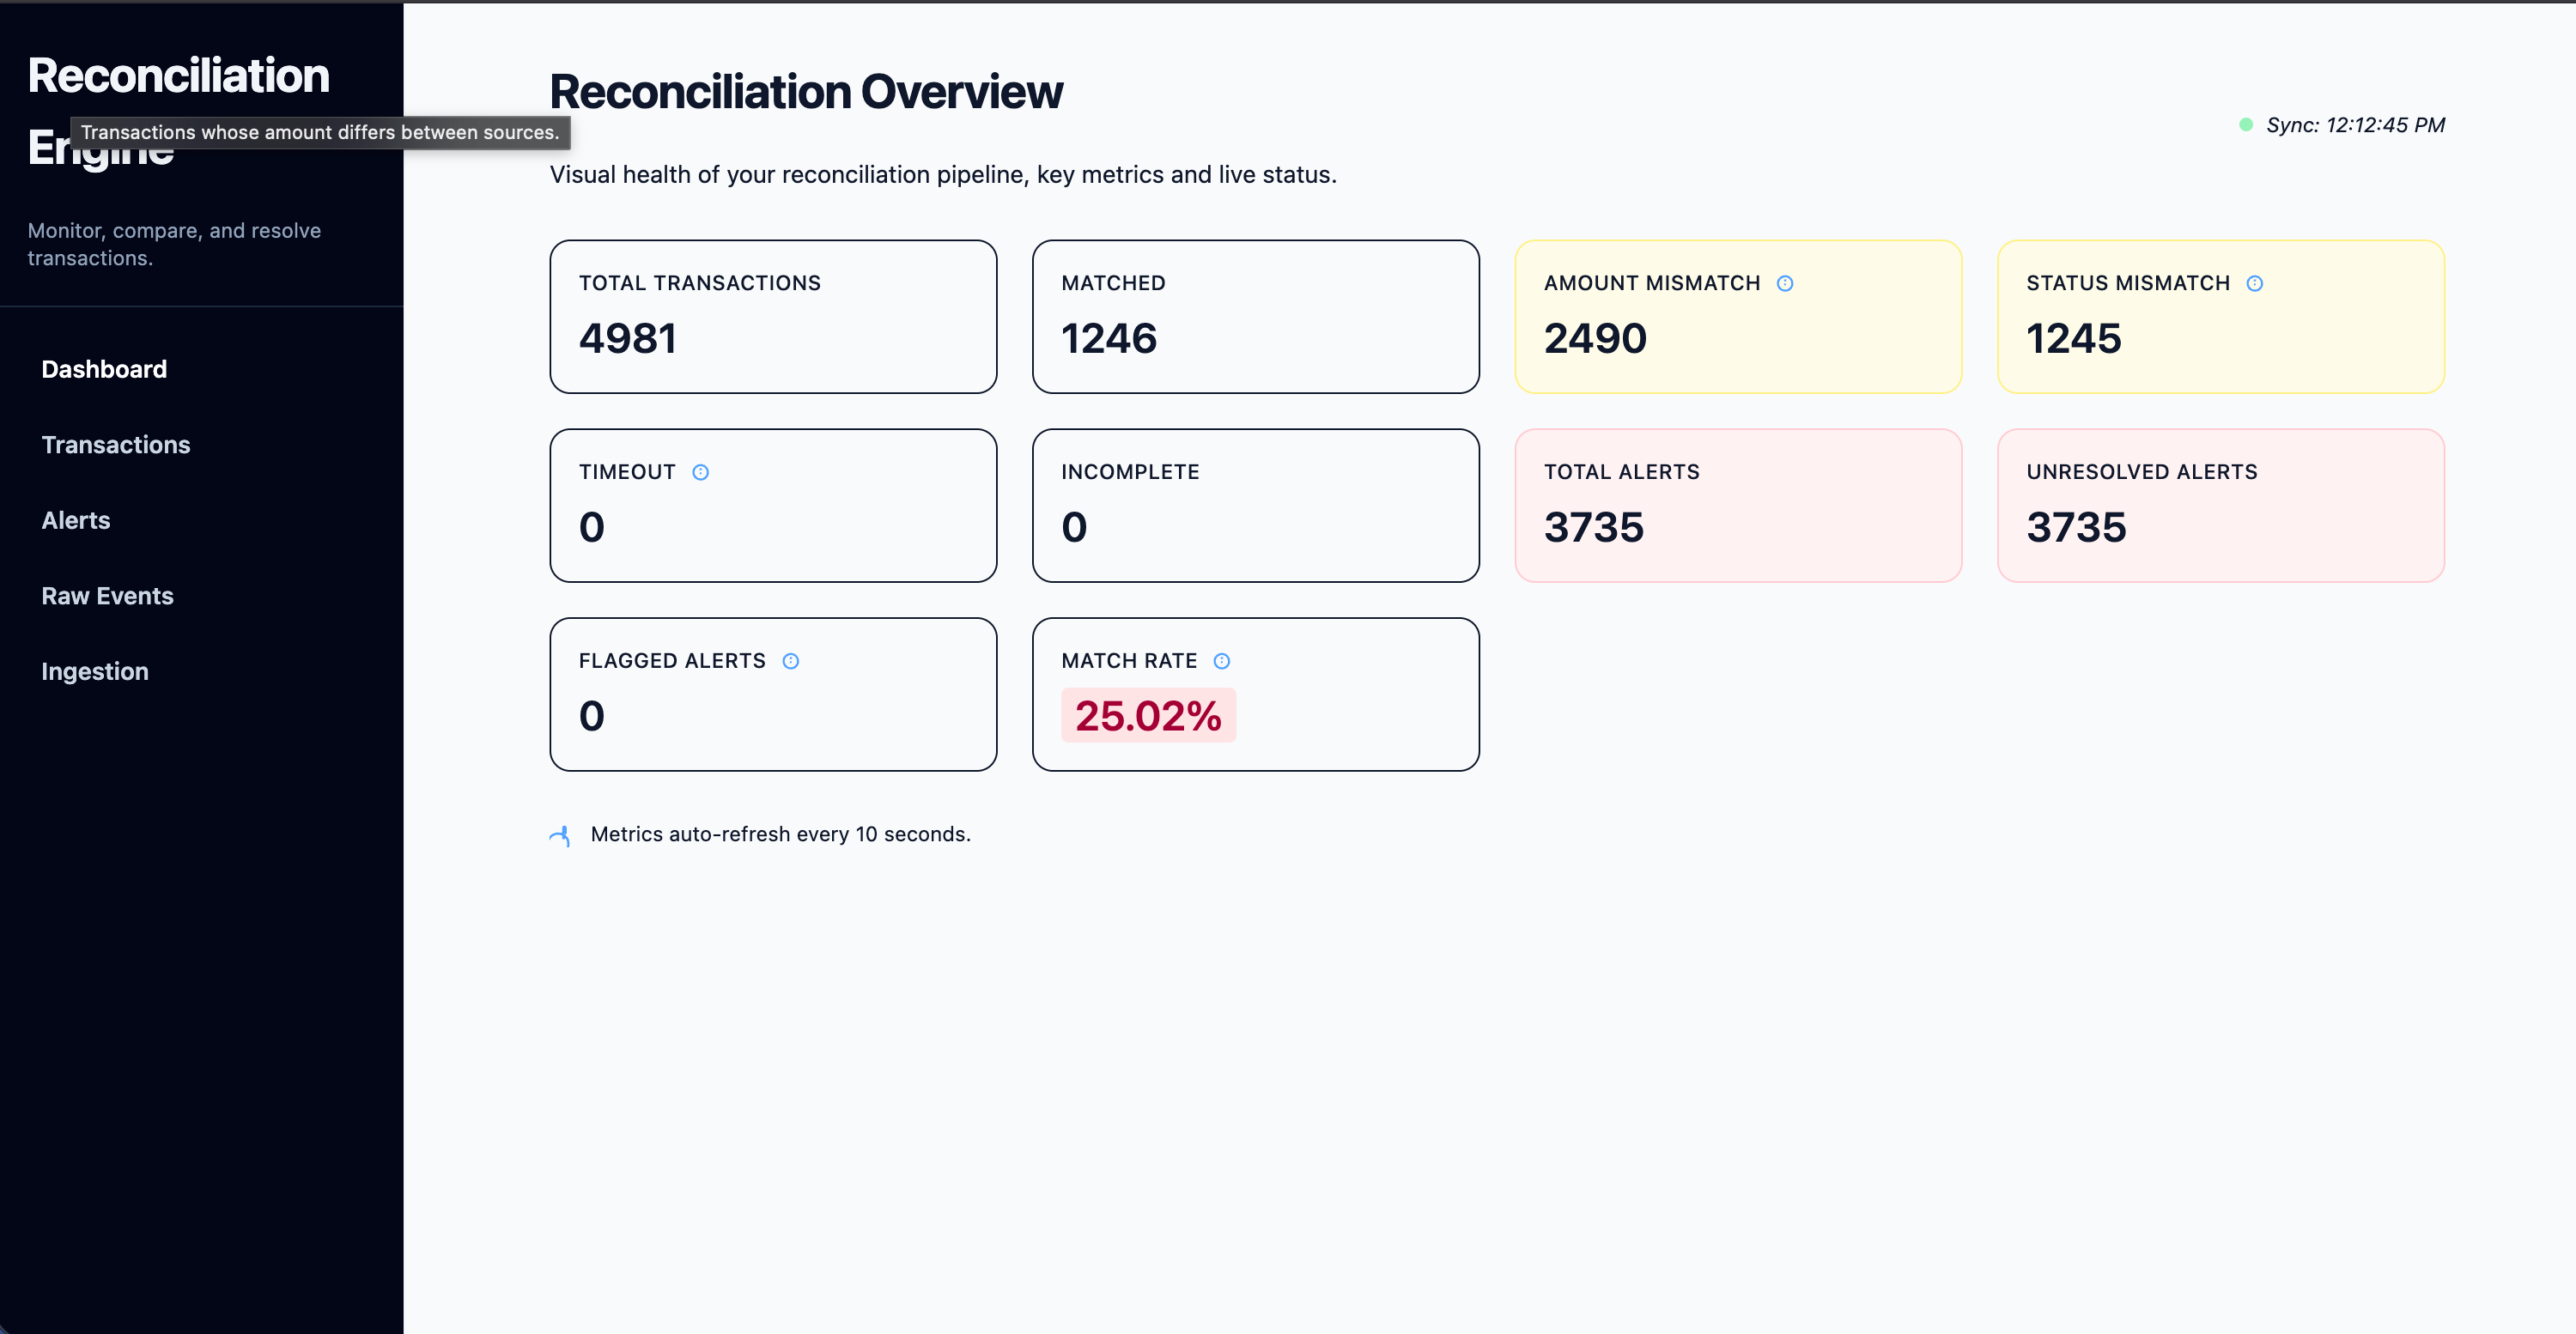Click the info icon beside Match Rate

tap(1221, 660)
